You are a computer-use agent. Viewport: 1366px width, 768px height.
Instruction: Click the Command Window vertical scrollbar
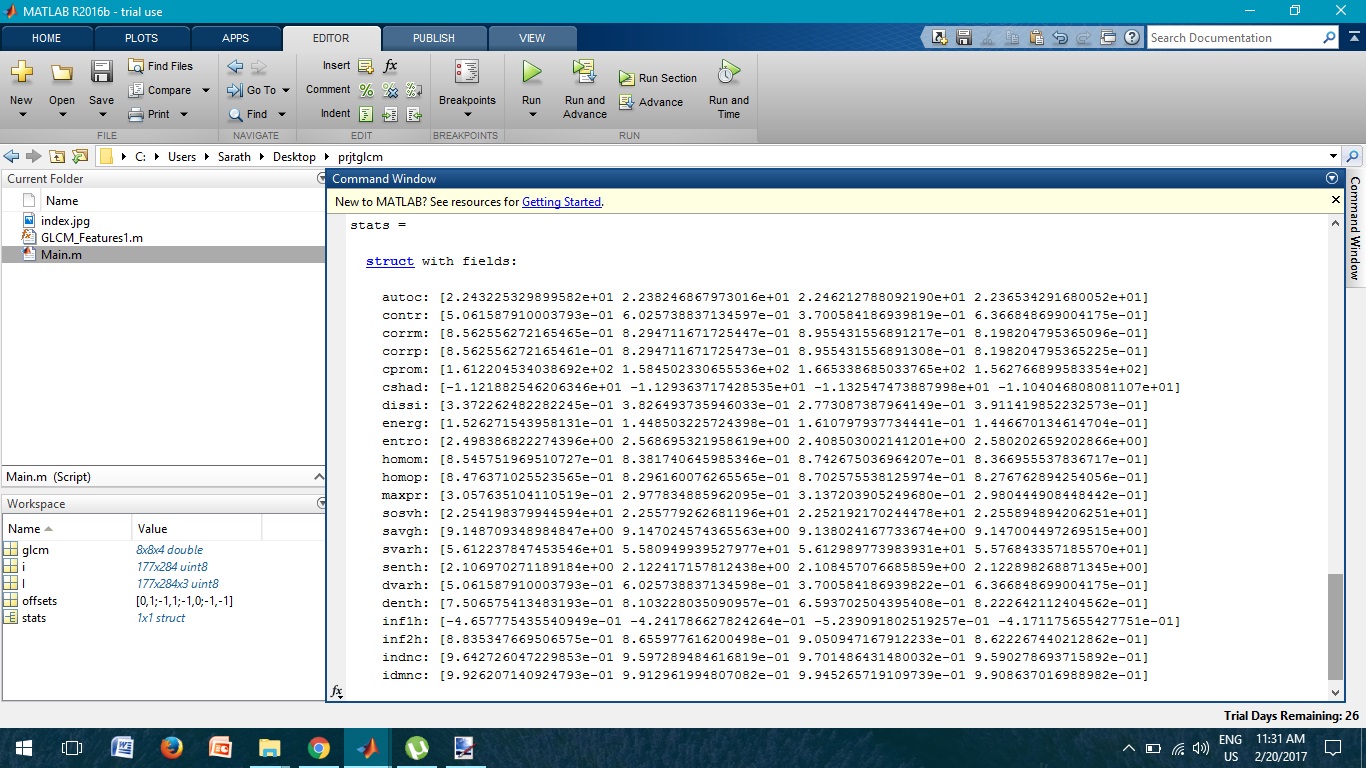1334,620
